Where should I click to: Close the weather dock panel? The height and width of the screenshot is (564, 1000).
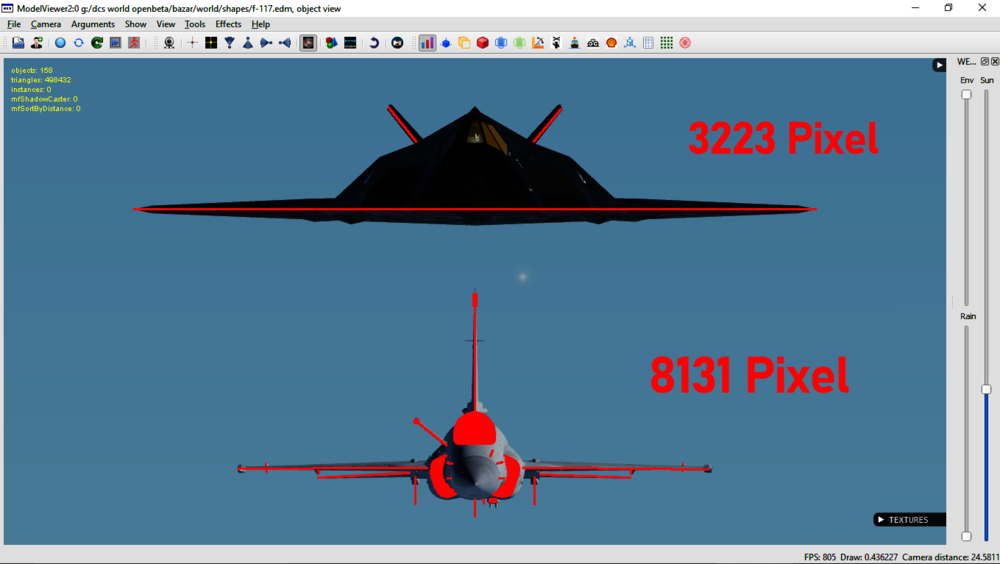995,61
